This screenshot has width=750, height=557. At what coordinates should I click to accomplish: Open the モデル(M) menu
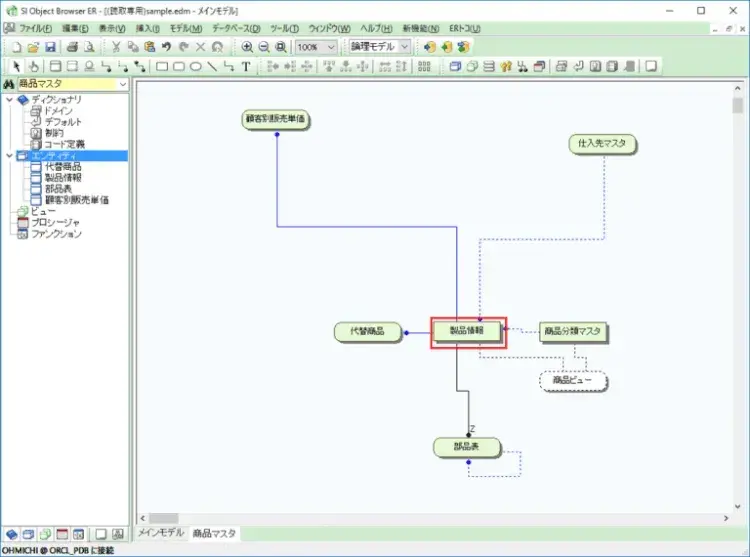click(185, 28)
